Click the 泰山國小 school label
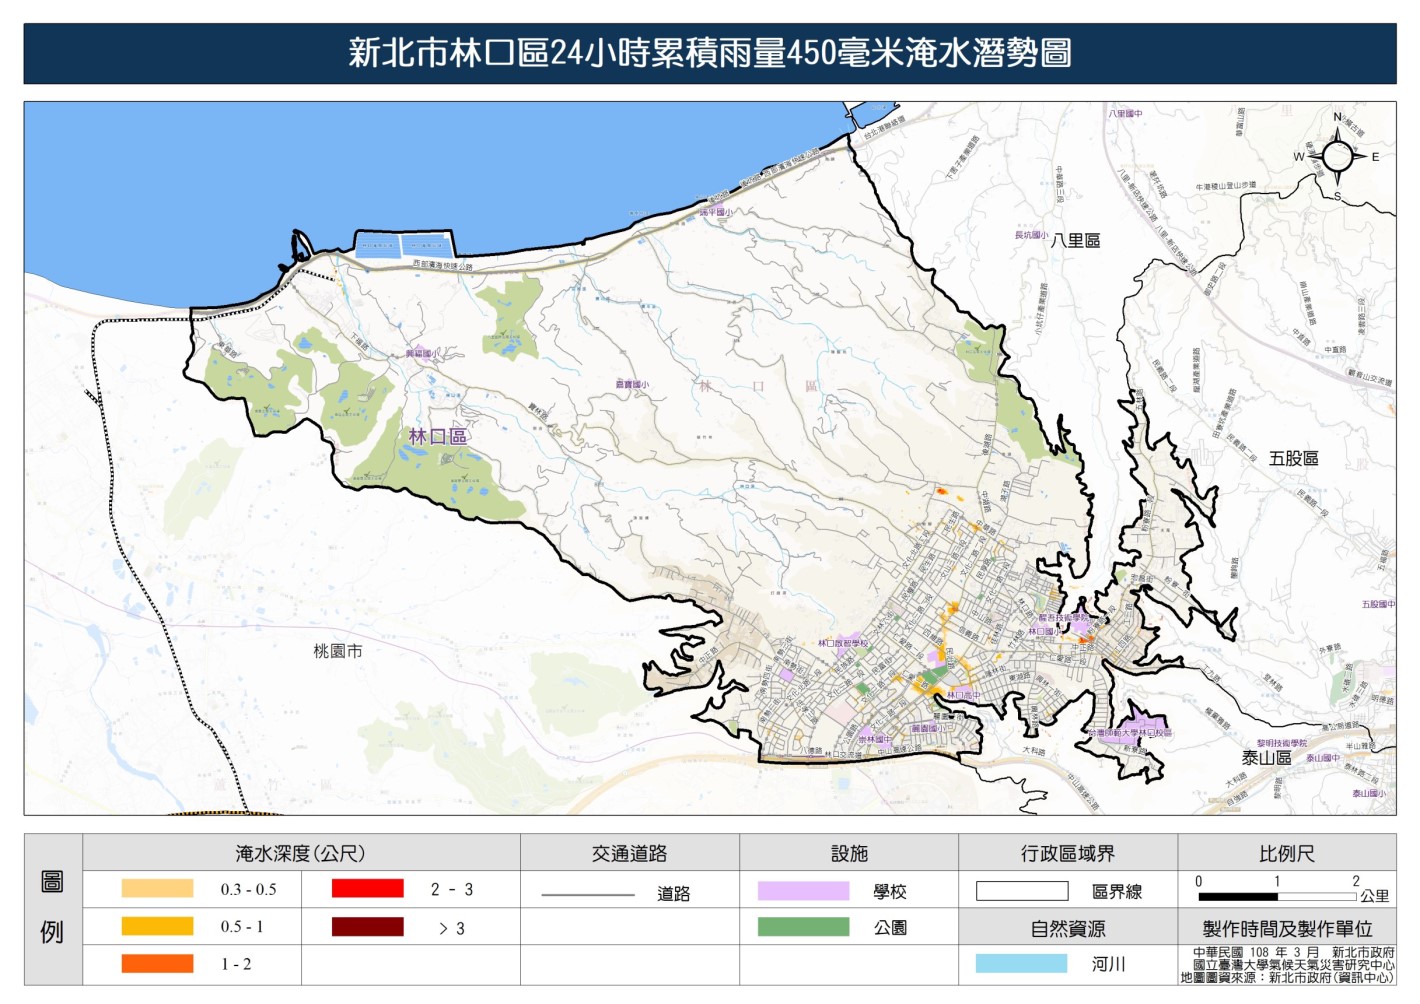The width and height of the screenshot is (1420, 1004). click(1369, 793)
